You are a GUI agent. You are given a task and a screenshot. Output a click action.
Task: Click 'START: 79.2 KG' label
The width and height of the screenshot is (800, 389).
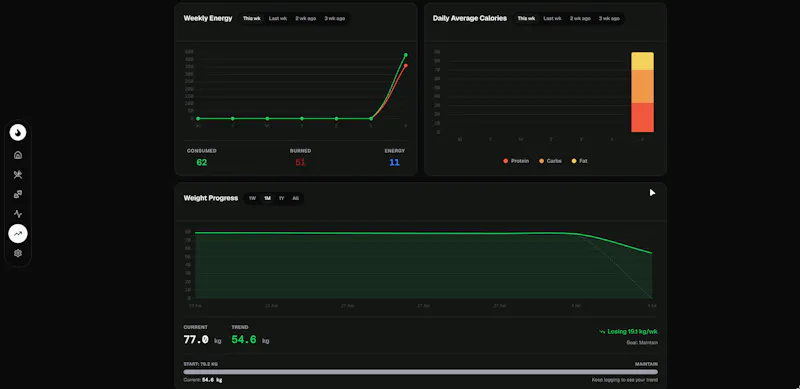tap(201, 364)
